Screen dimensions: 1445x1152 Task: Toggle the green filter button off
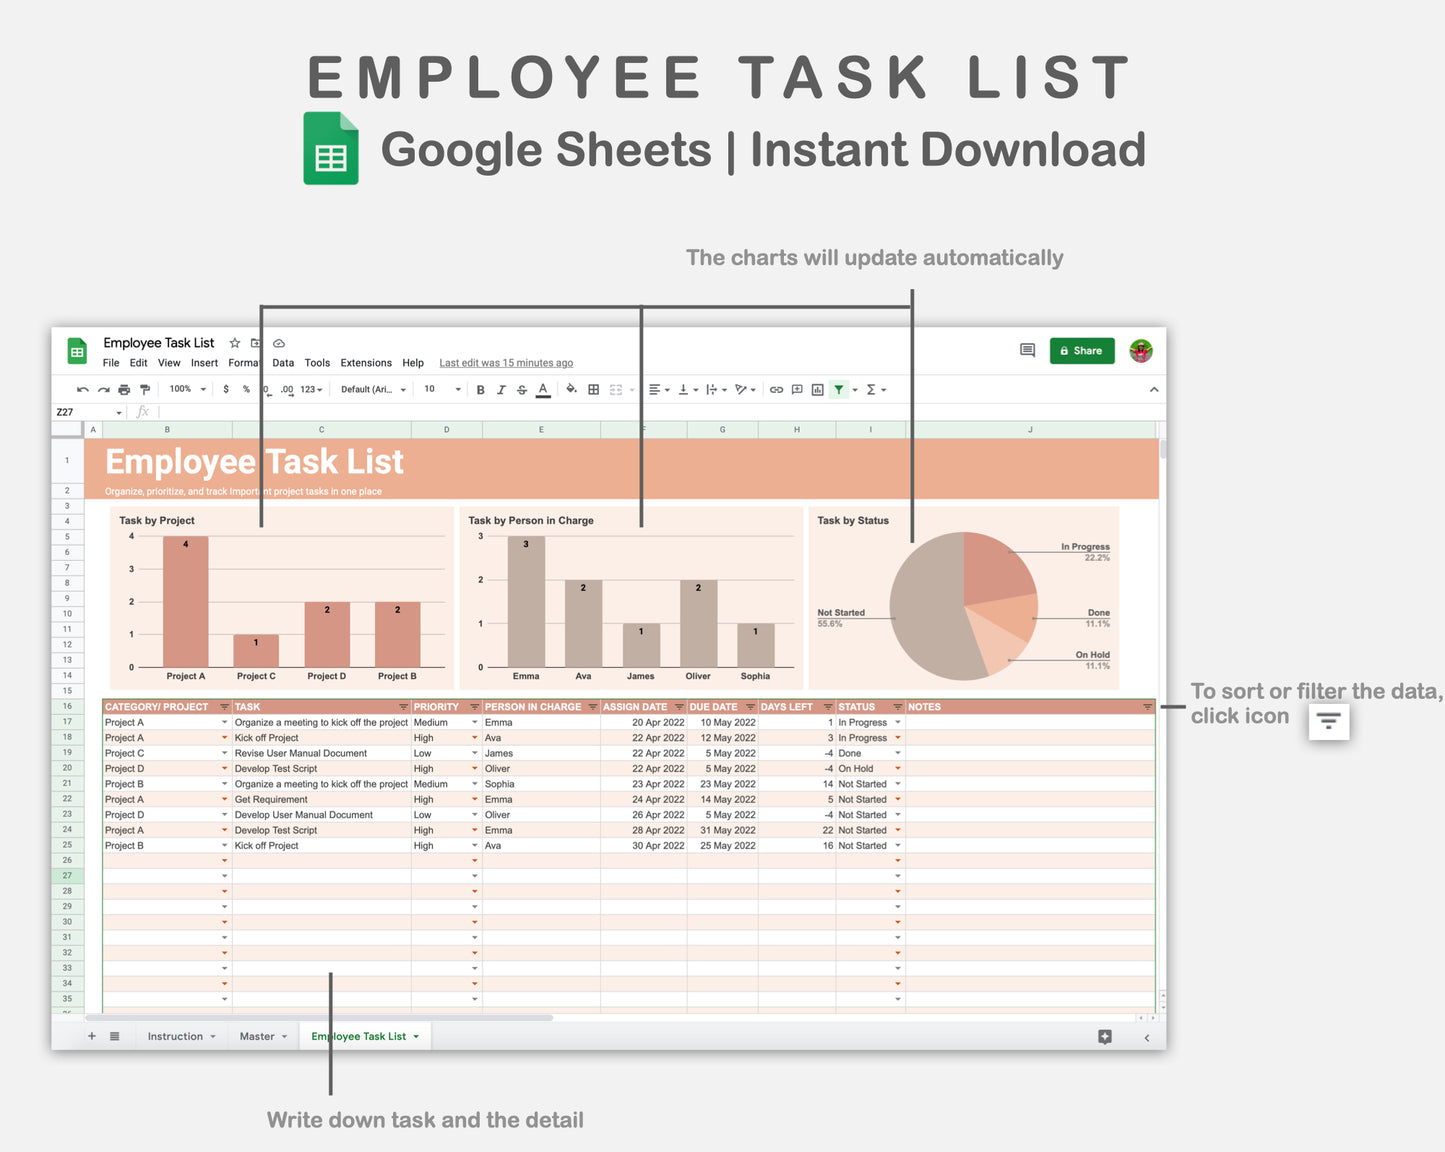[x=839, y=390]
